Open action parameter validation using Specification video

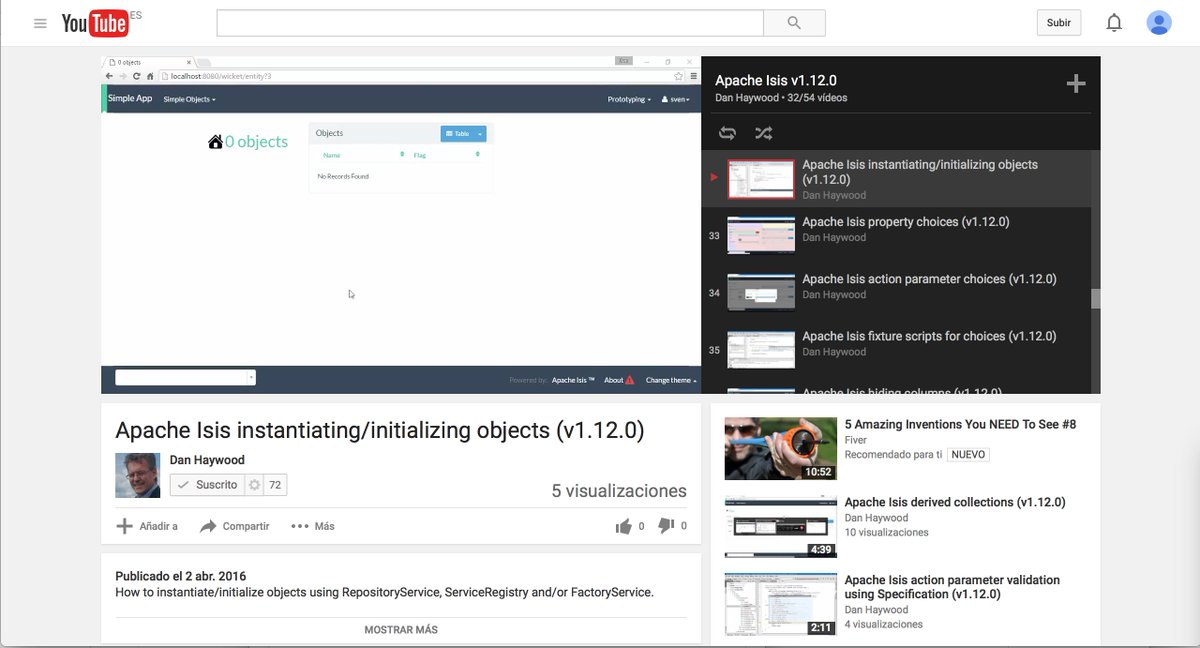(952, 587)
